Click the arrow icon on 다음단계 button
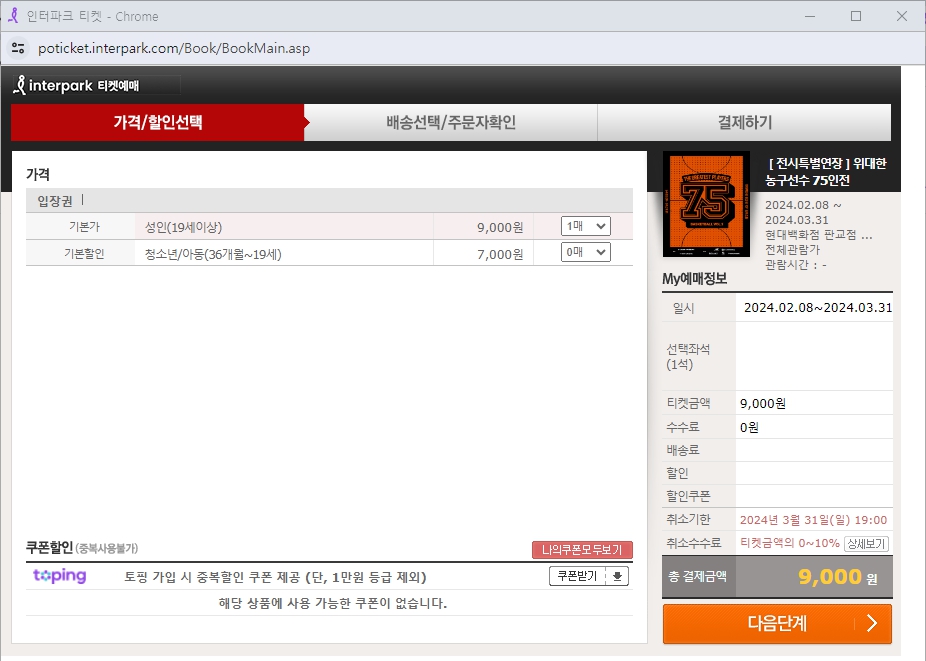The height and width of the screenshot is (661, 926). [872, 623]
